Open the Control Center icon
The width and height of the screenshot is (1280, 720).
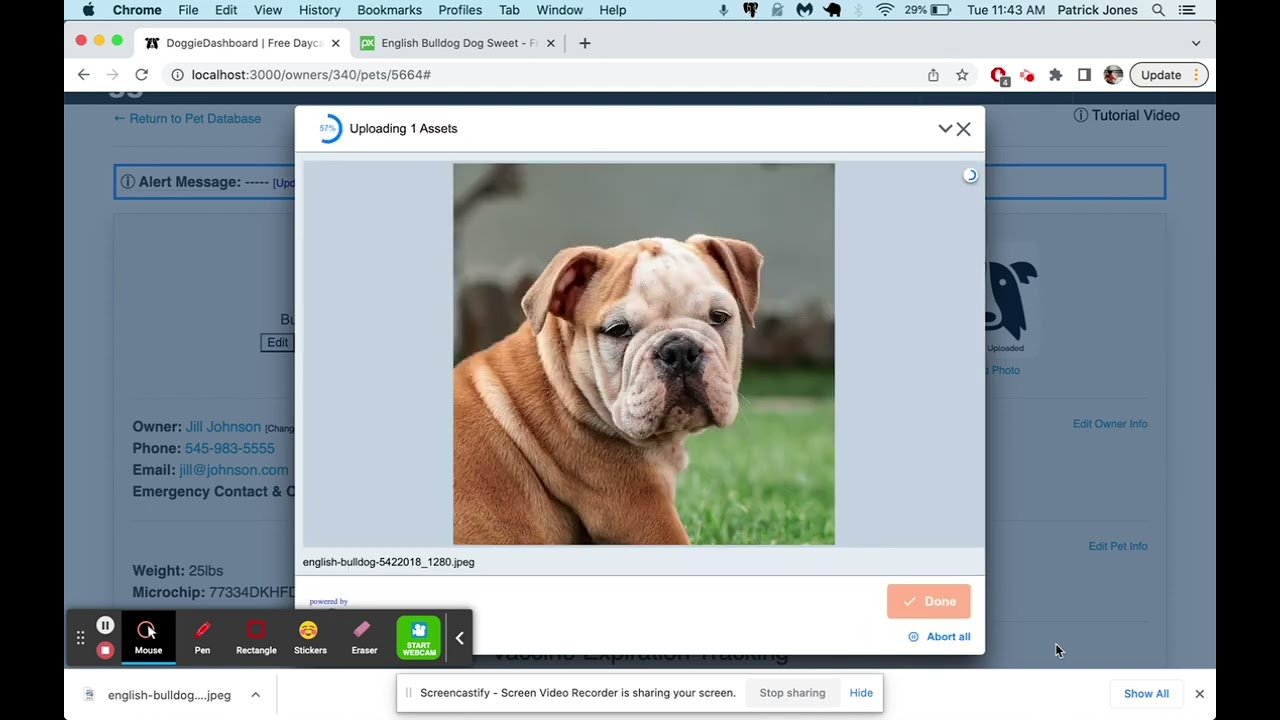coord(1187,10)
